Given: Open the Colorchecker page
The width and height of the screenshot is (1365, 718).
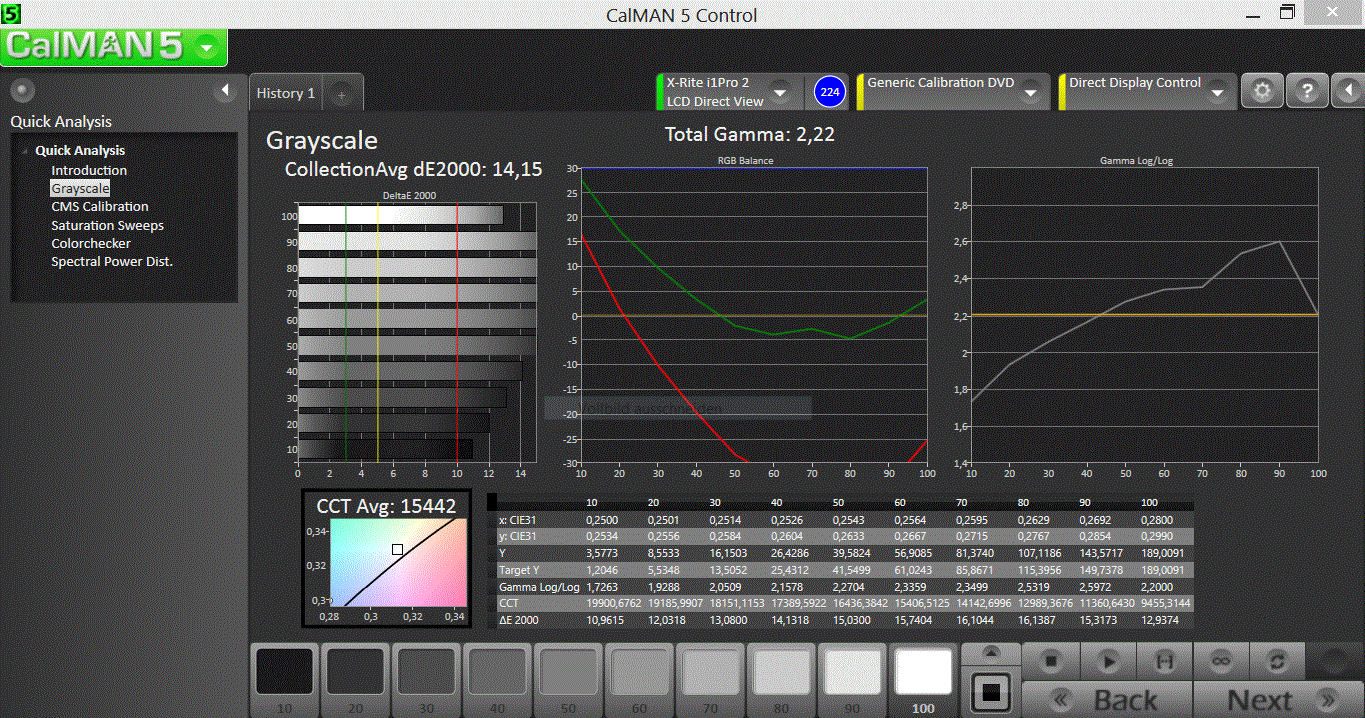Looking at the screenshot, I should point(91,243).
